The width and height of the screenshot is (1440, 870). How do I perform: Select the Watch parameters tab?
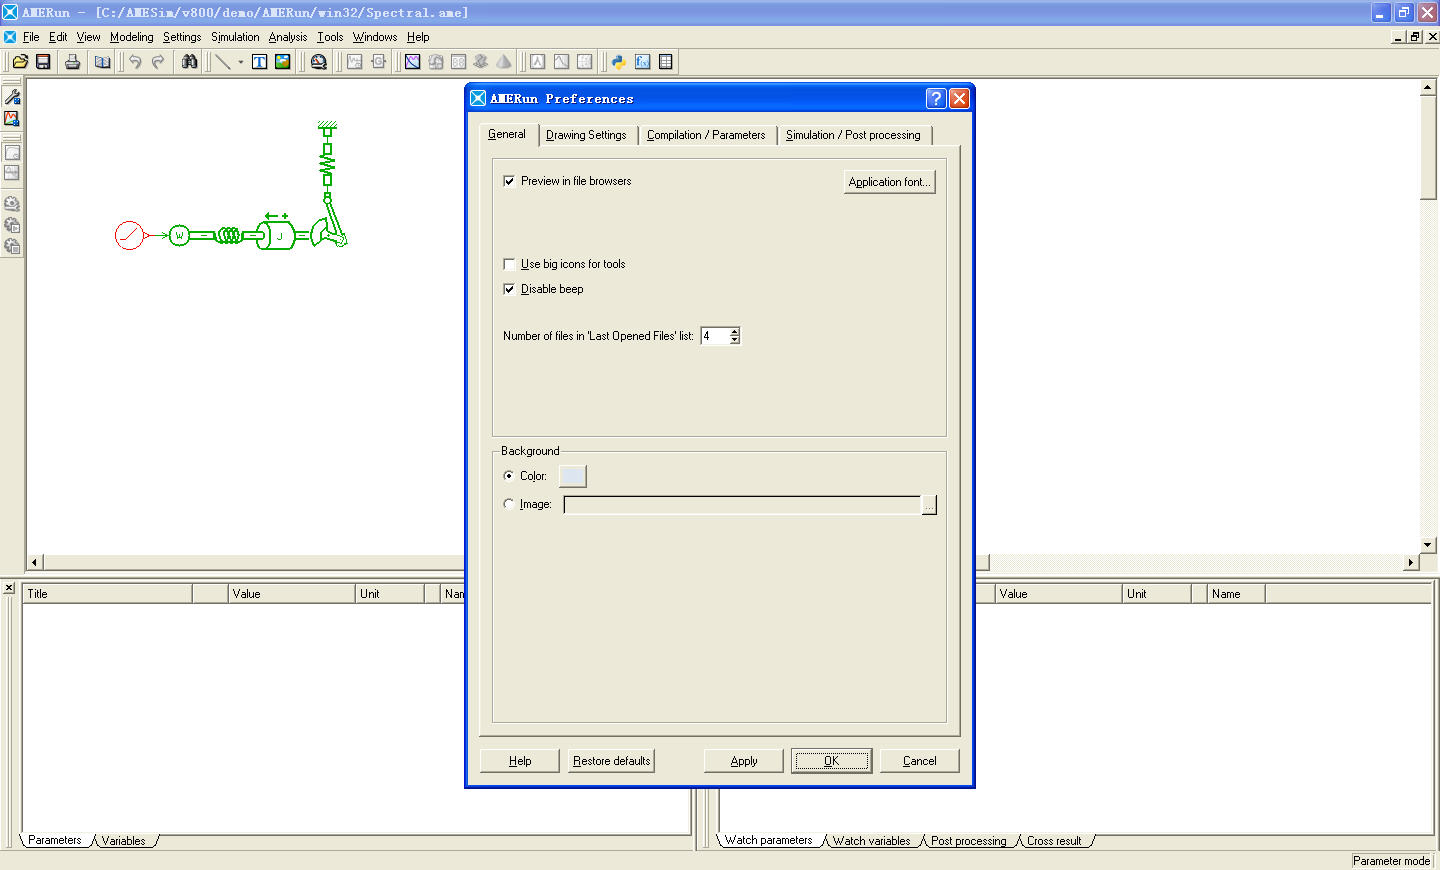(x=769, y=840)
